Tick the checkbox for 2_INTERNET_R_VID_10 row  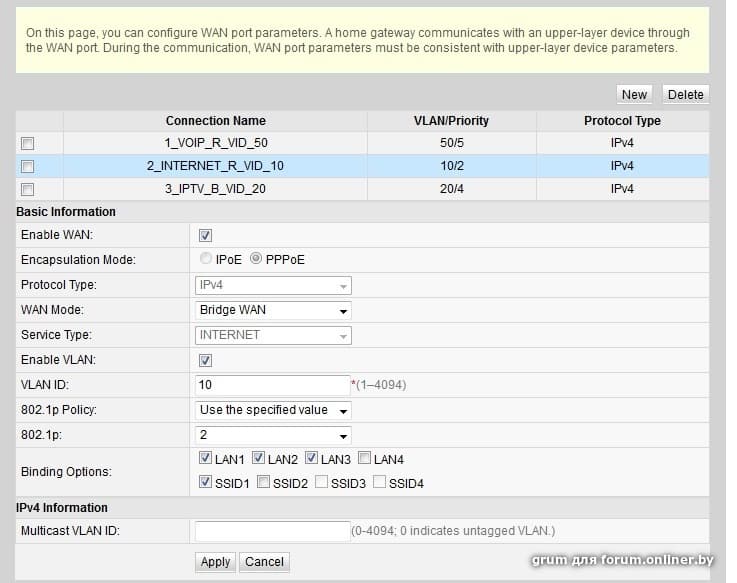28,167
